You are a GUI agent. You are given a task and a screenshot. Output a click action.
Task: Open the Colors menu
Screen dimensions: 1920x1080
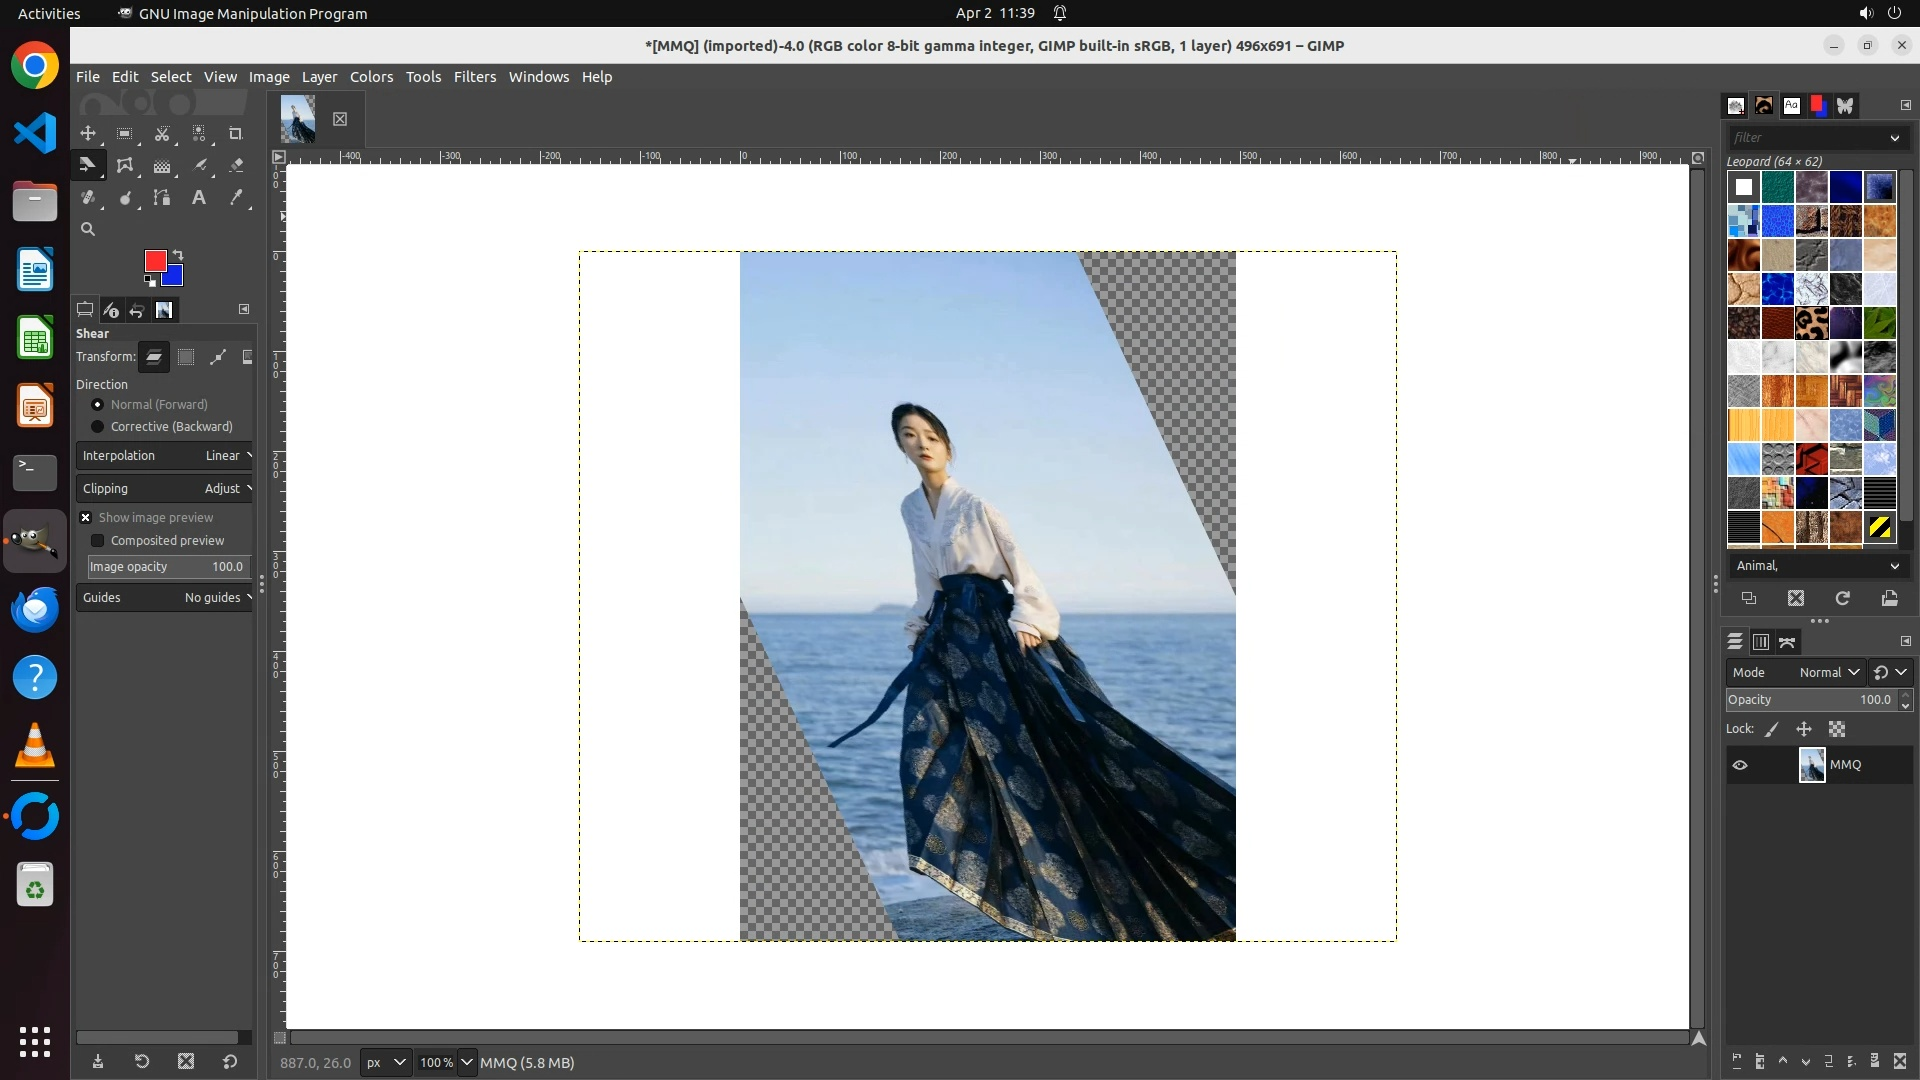pos(371,77)
